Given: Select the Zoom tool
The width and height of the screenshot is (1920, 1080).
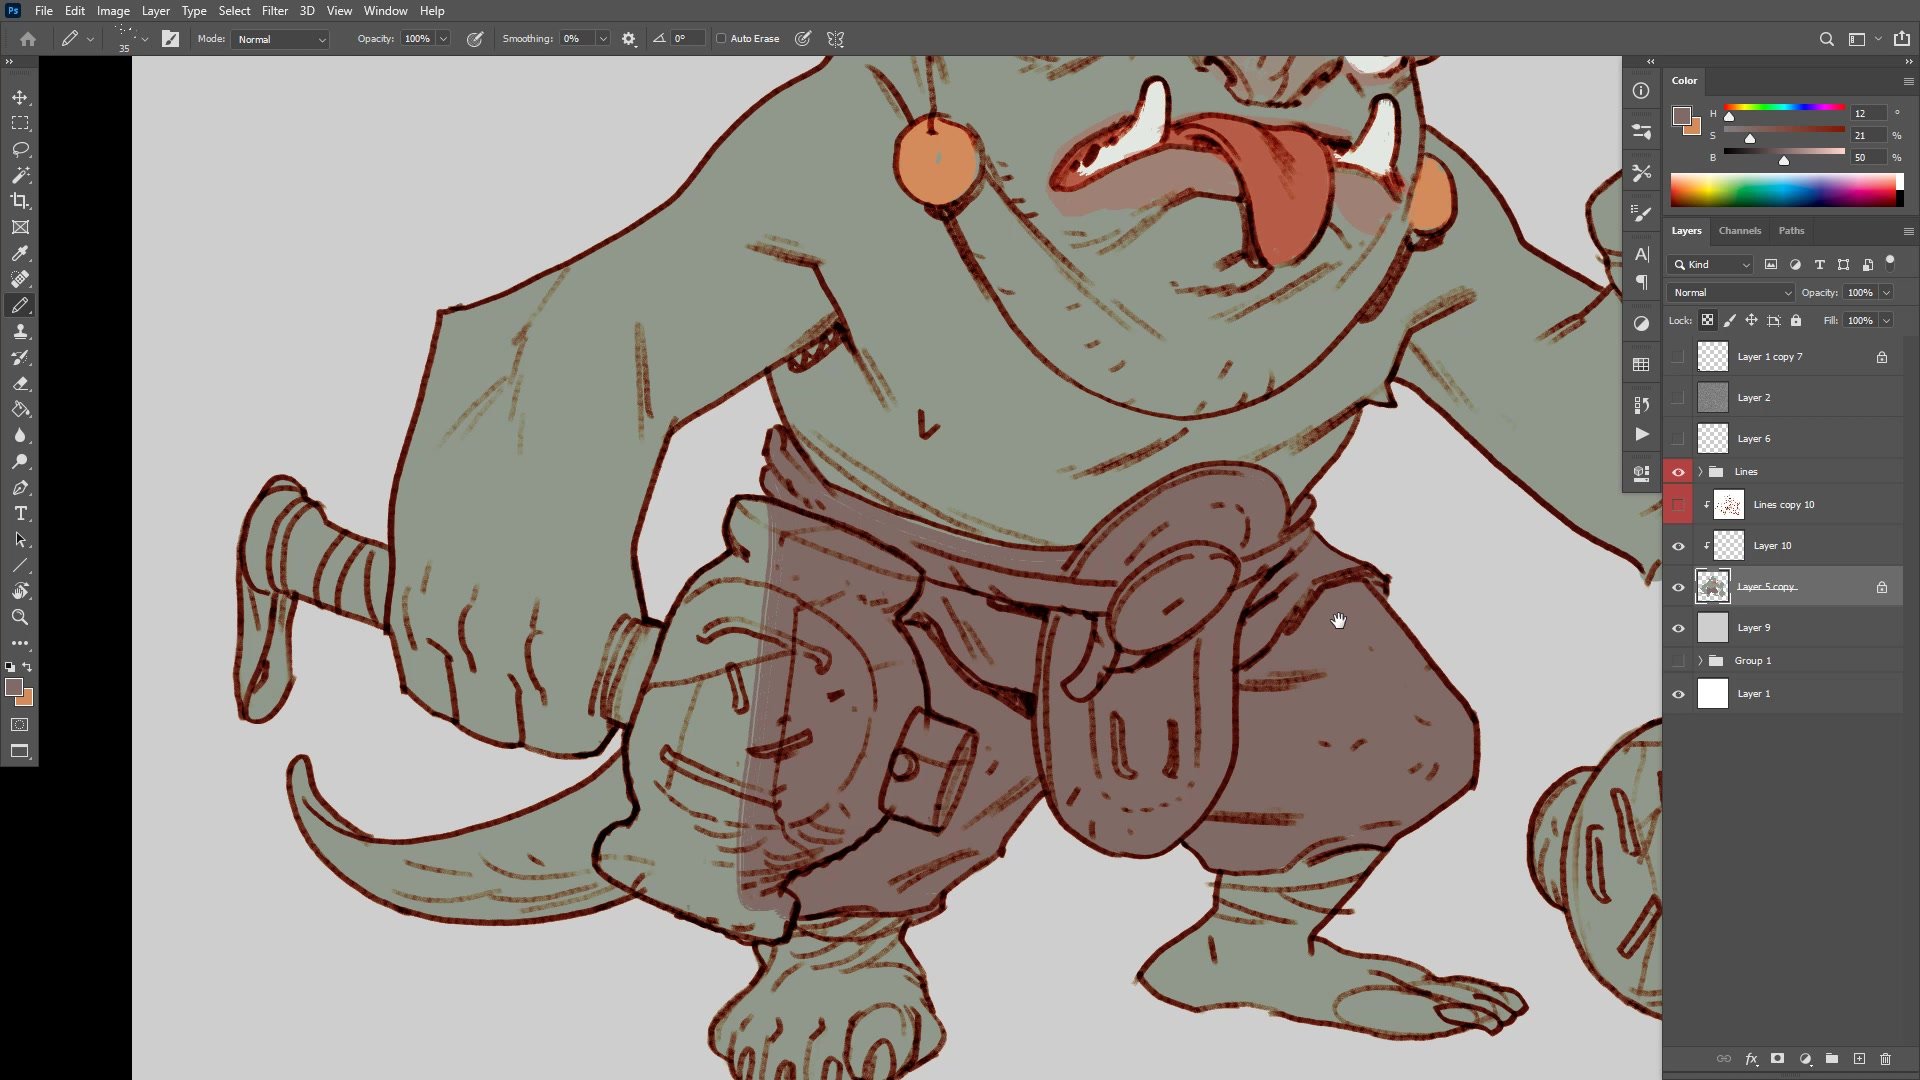Looking at the screenshot, I should tap(20, 617).
